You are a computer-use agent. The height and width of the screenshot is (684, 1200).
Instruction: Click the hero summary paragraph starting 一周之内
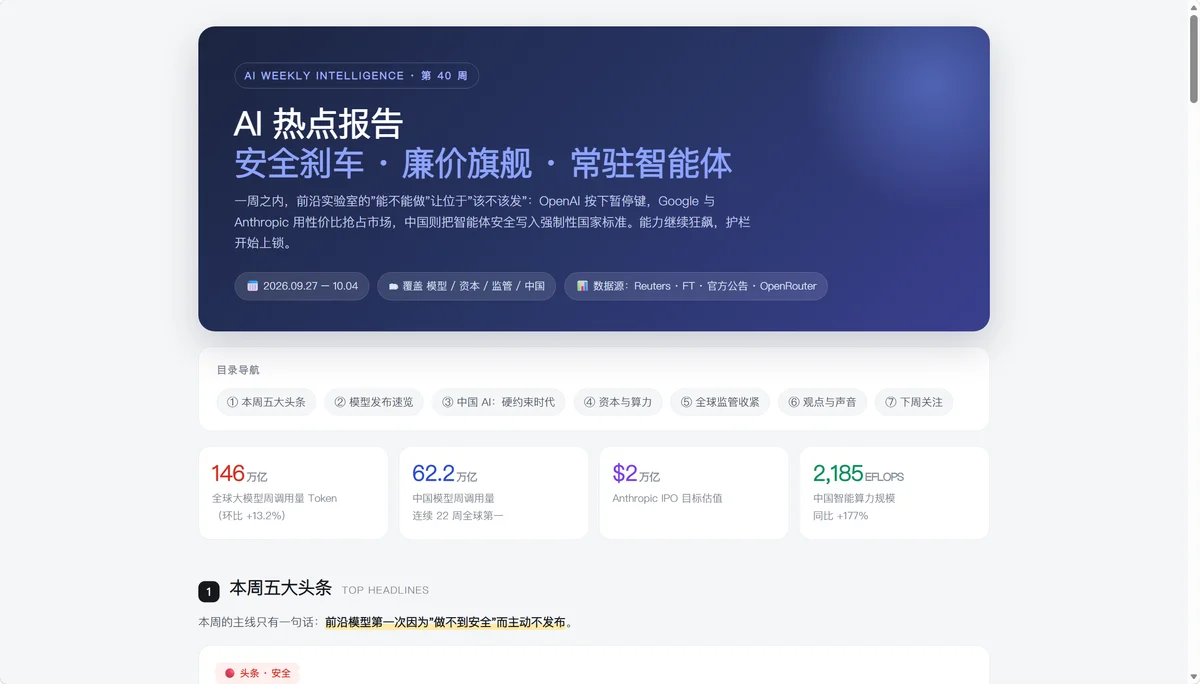tap(492, 222)
